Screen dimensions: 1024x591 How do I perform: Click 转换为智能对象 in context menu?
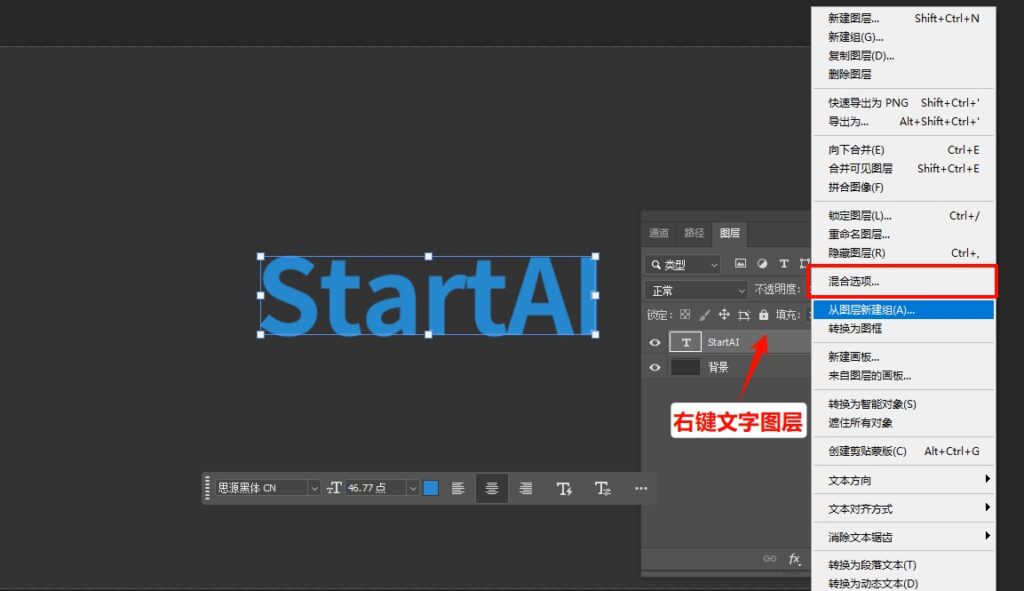(872, 404)
